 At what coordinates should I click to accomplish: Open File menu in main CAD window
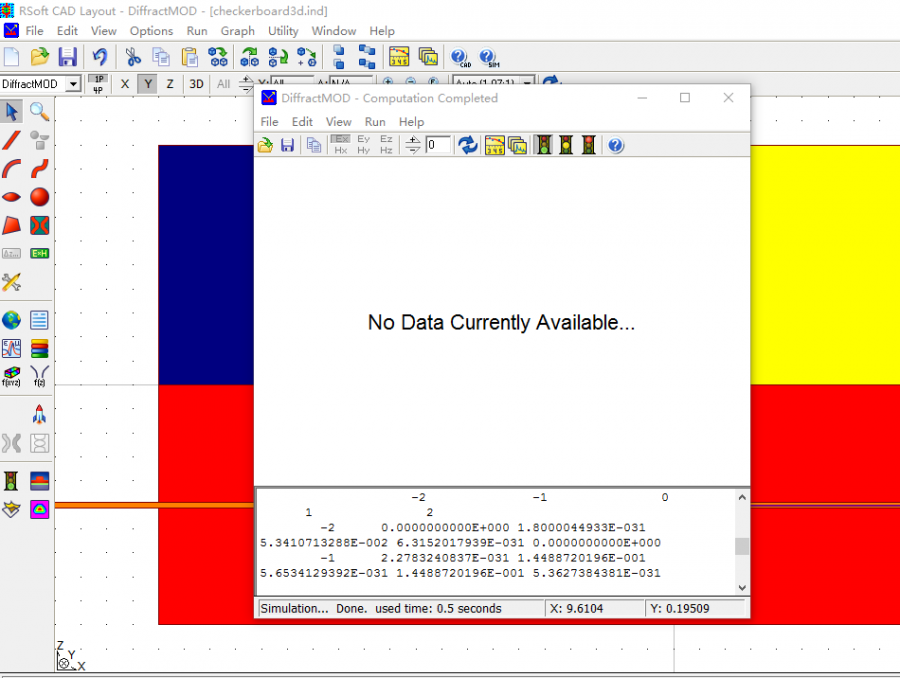tap(34, 31)
